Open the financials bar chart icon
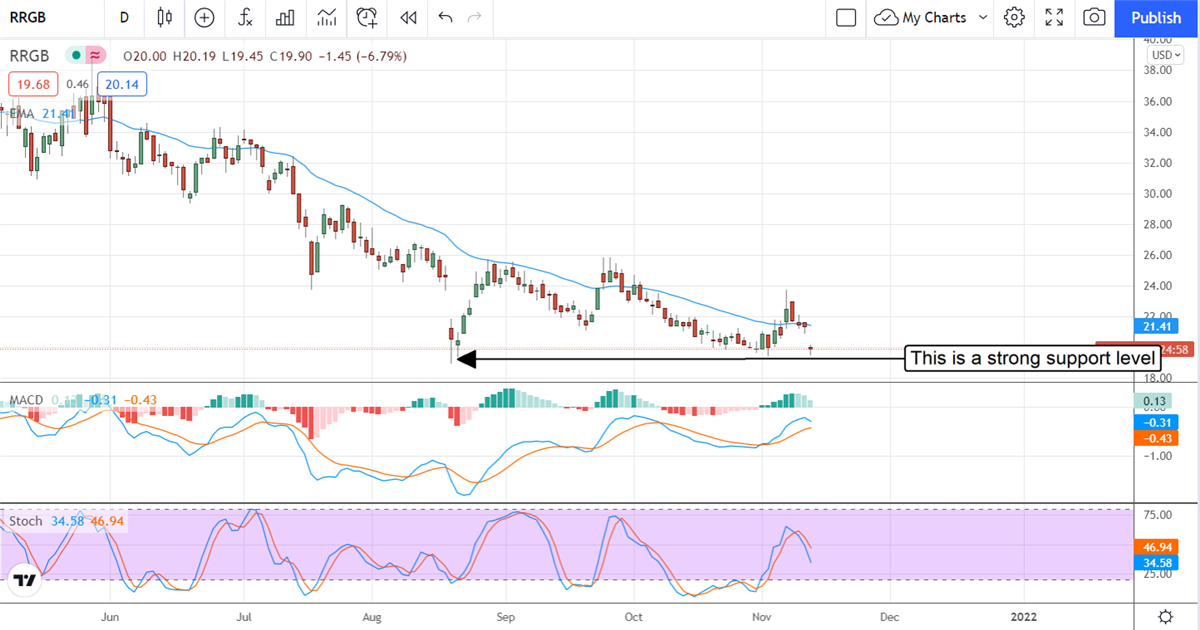 click(285, 17)
